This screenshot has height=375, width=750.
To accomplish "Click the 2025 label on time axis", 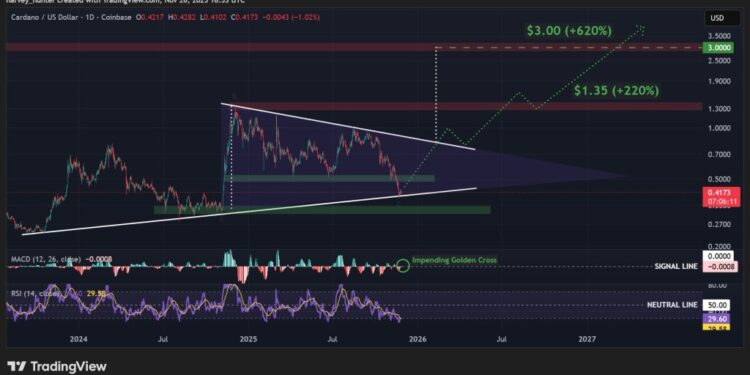I will coord(248,339).
